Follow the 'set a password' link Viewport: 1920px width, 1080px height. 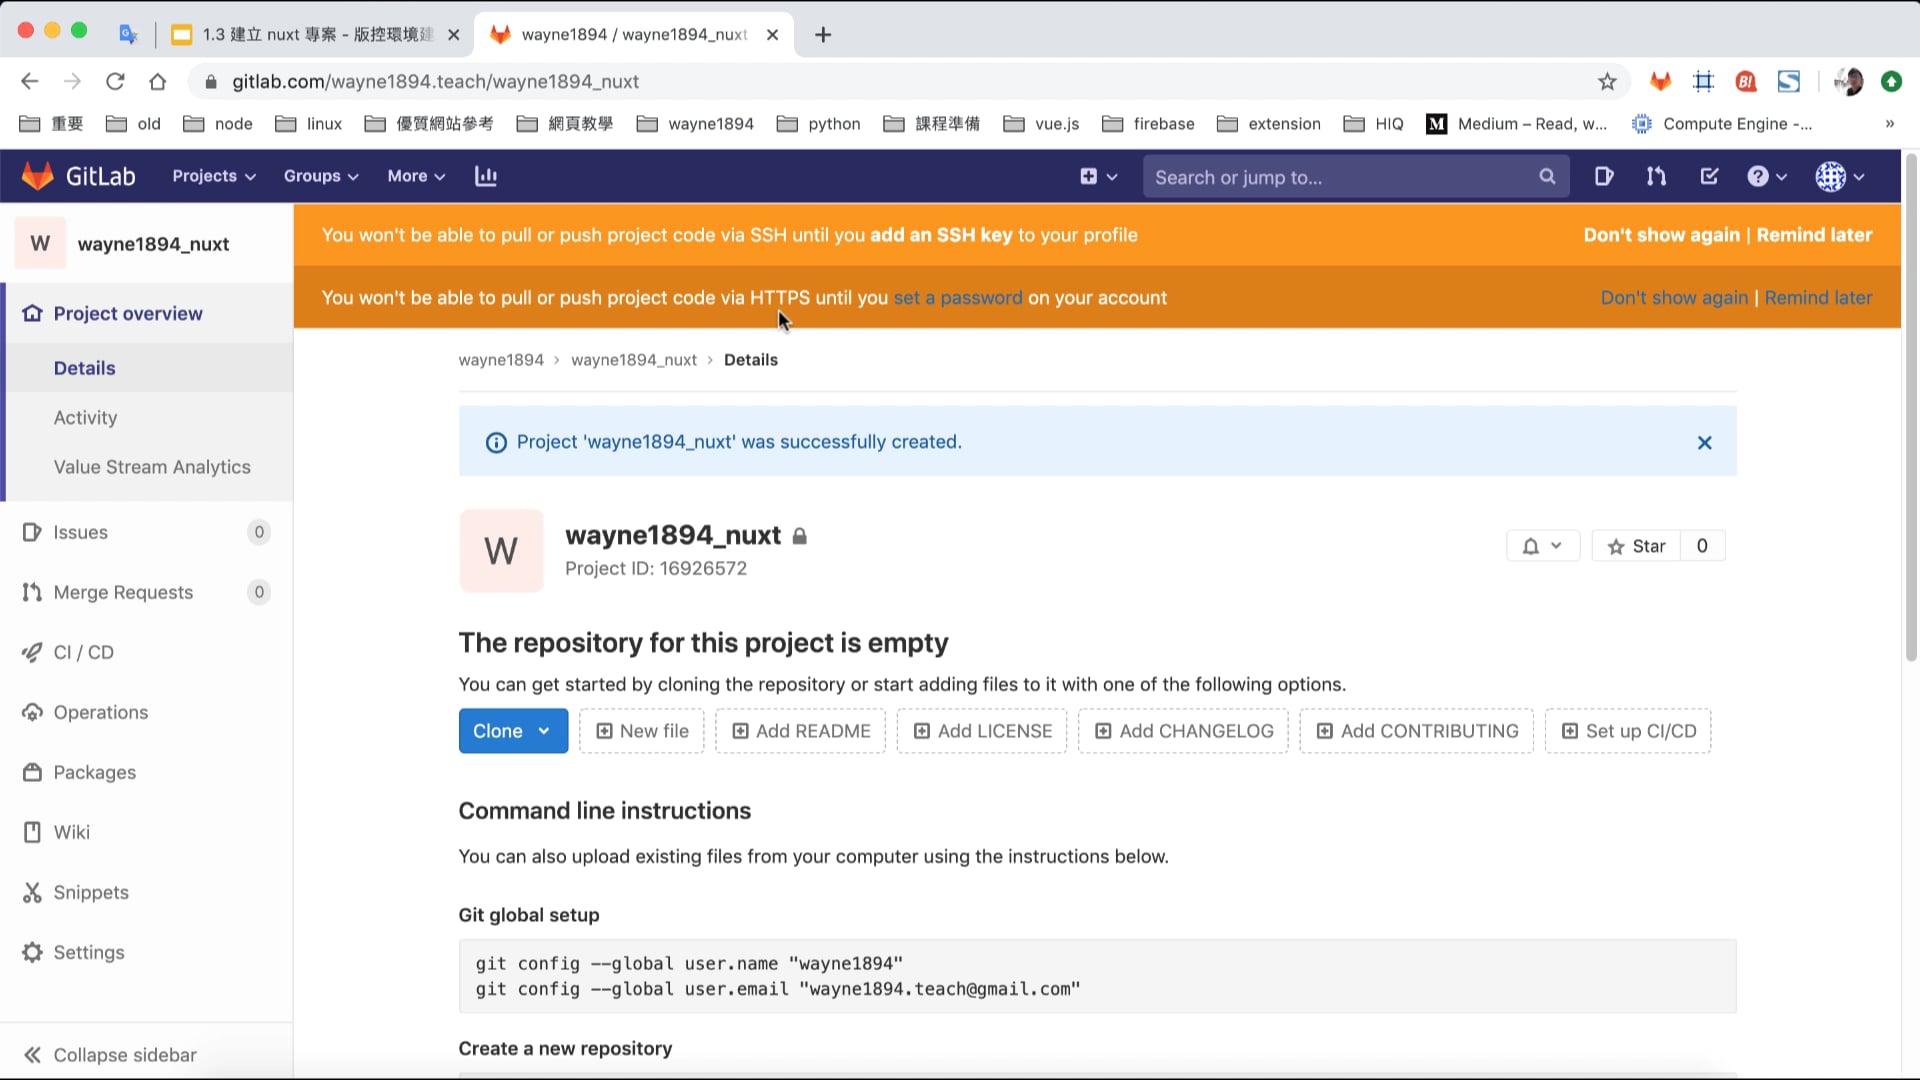coord(957,298)
